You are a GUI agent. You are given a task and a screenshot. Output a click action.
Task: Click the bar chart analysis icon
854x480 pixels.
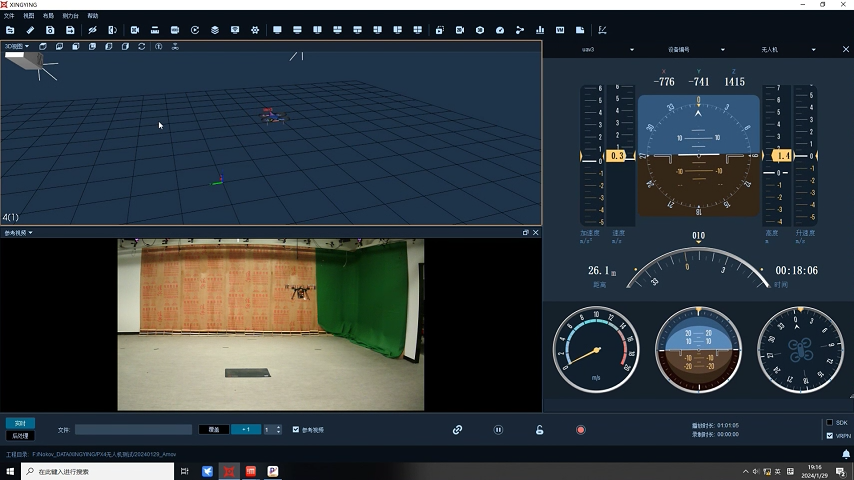(540, 30)
